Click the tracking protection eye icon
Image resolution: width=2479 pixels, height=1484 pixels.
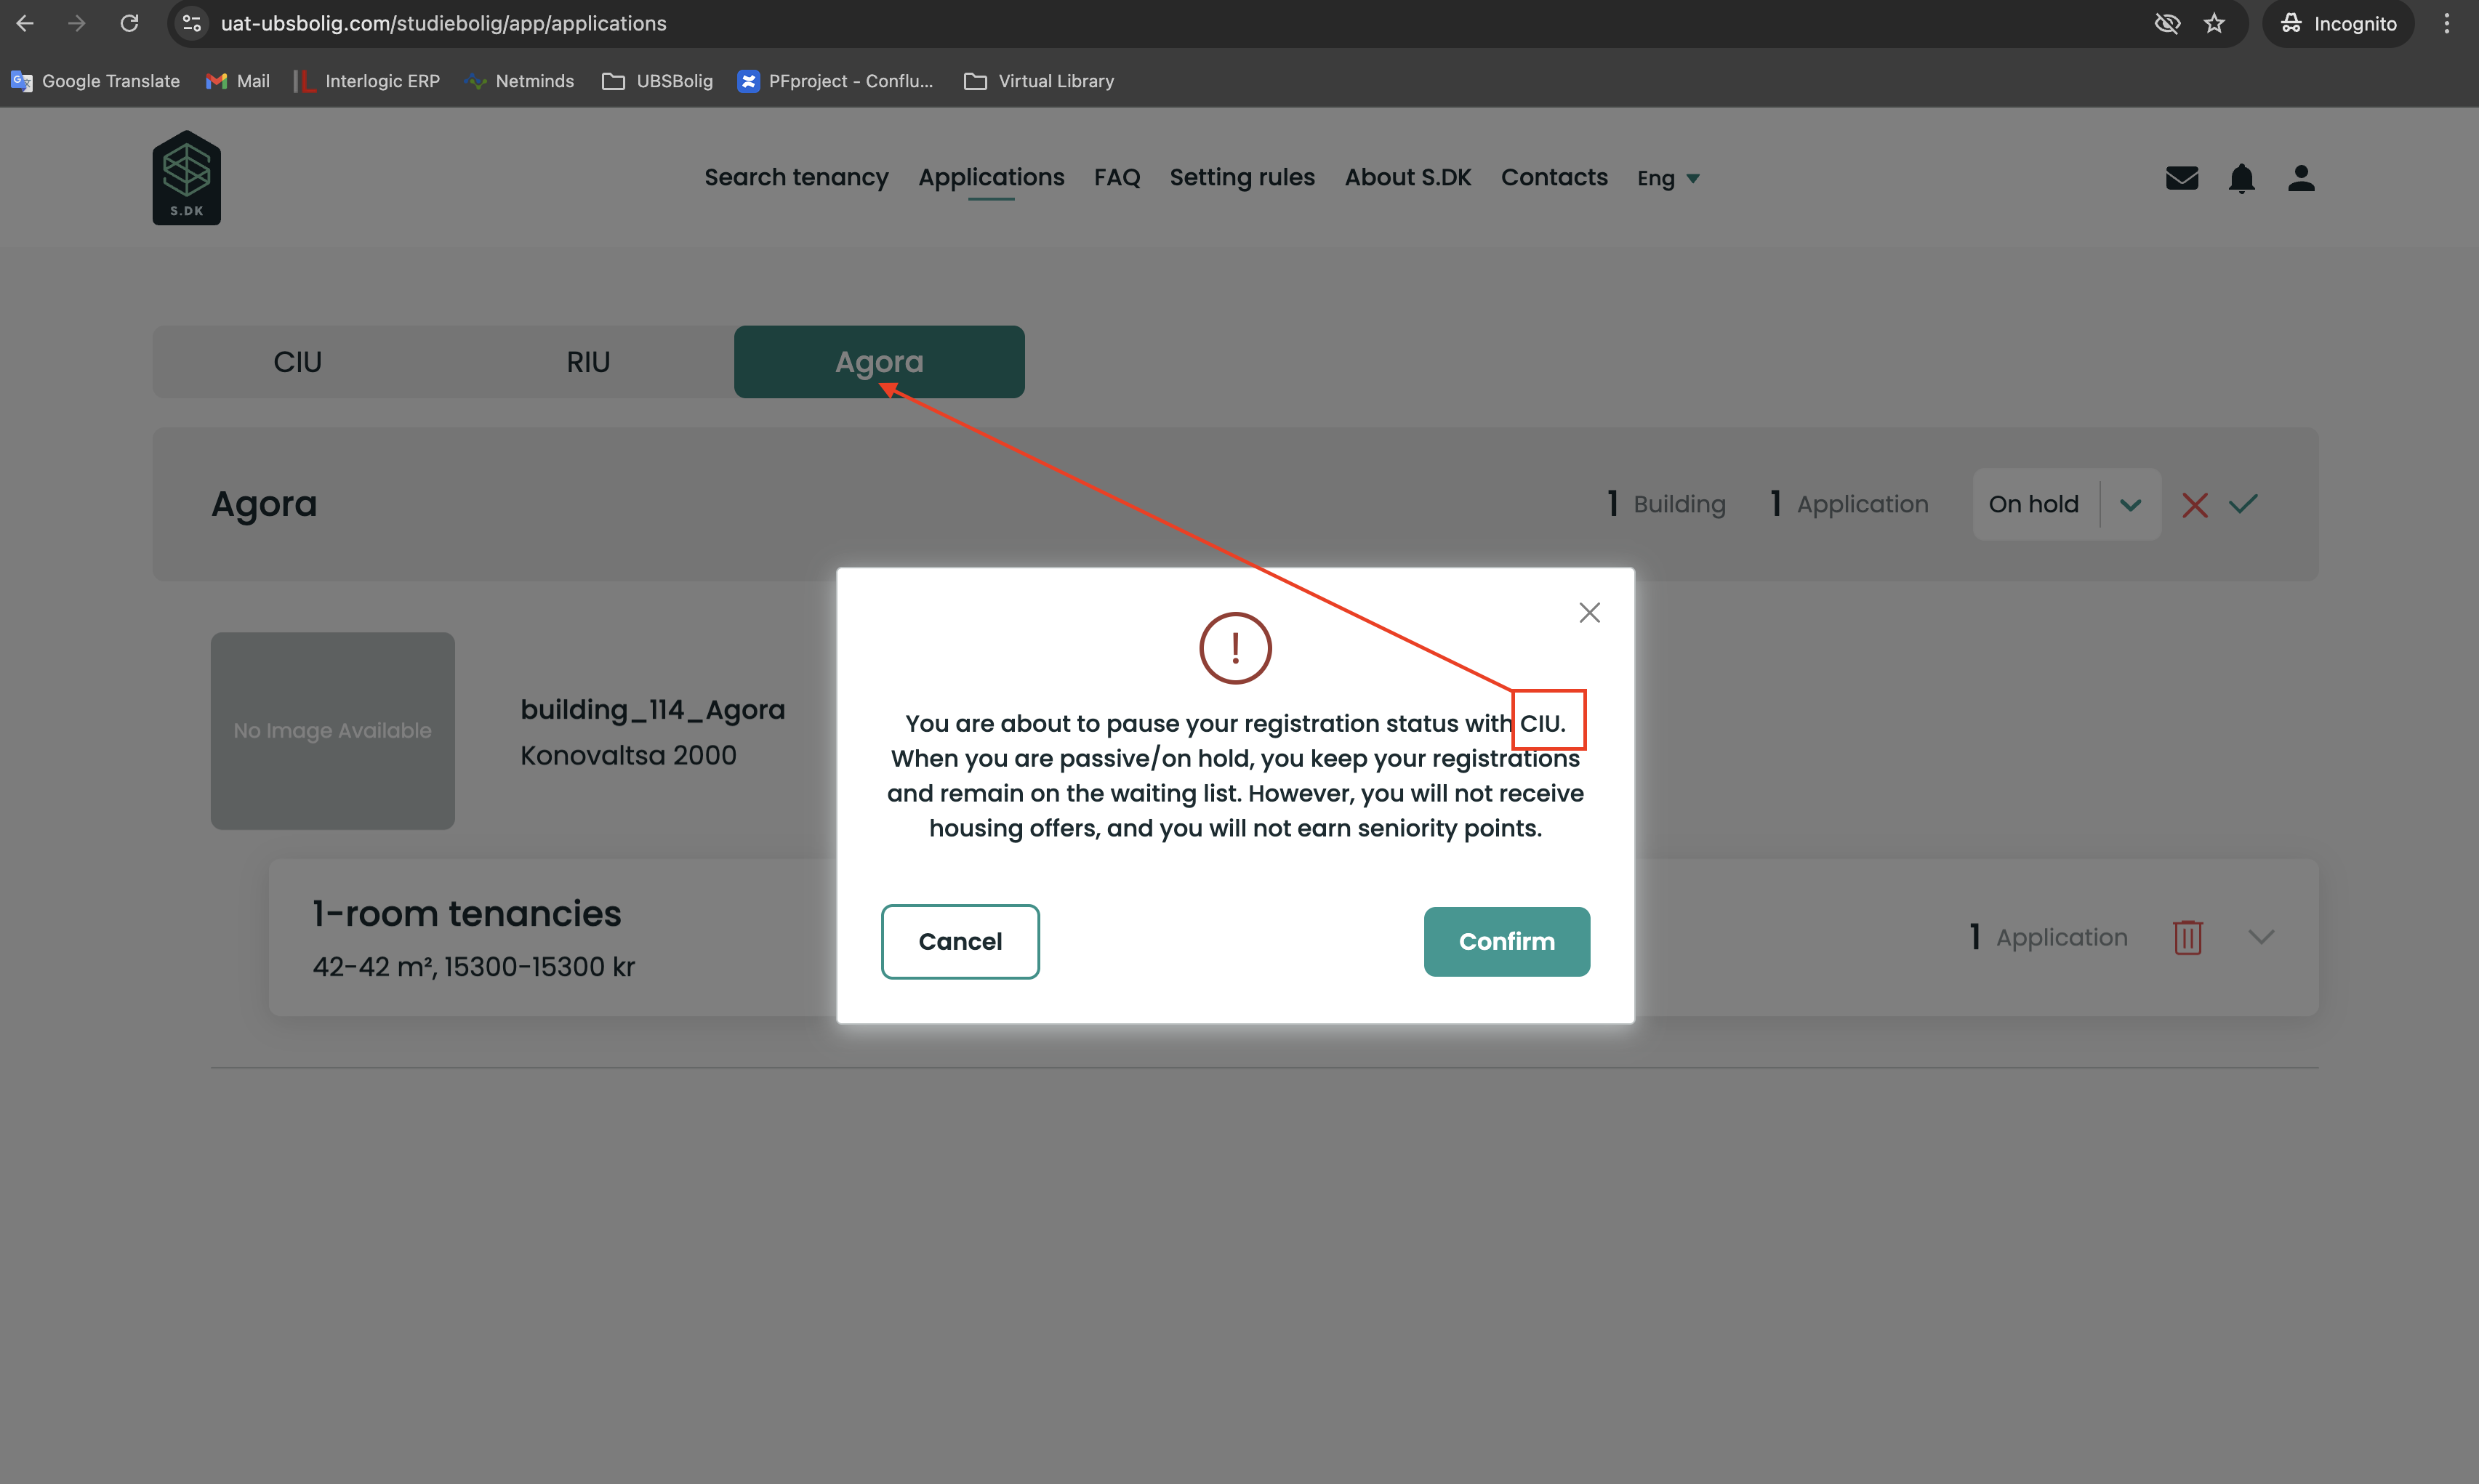coord(2167,23)
